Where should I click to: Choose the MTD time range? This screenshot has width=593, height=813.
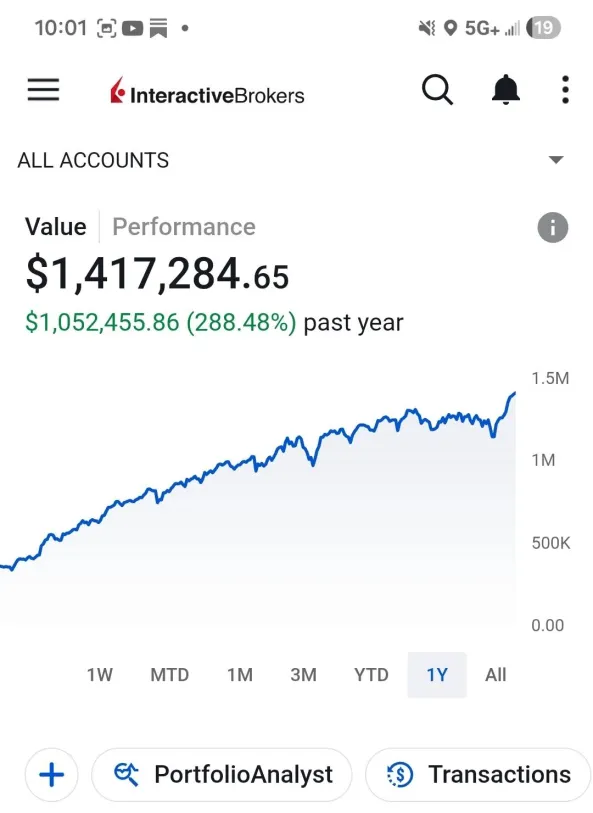click(170, 675)
